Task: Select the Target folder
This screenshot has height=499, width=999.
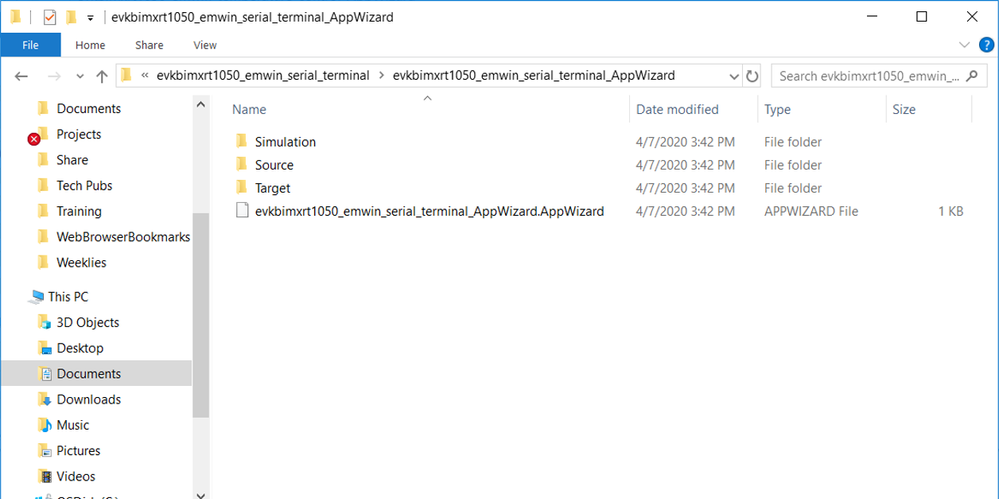Action: click(273, 188)
